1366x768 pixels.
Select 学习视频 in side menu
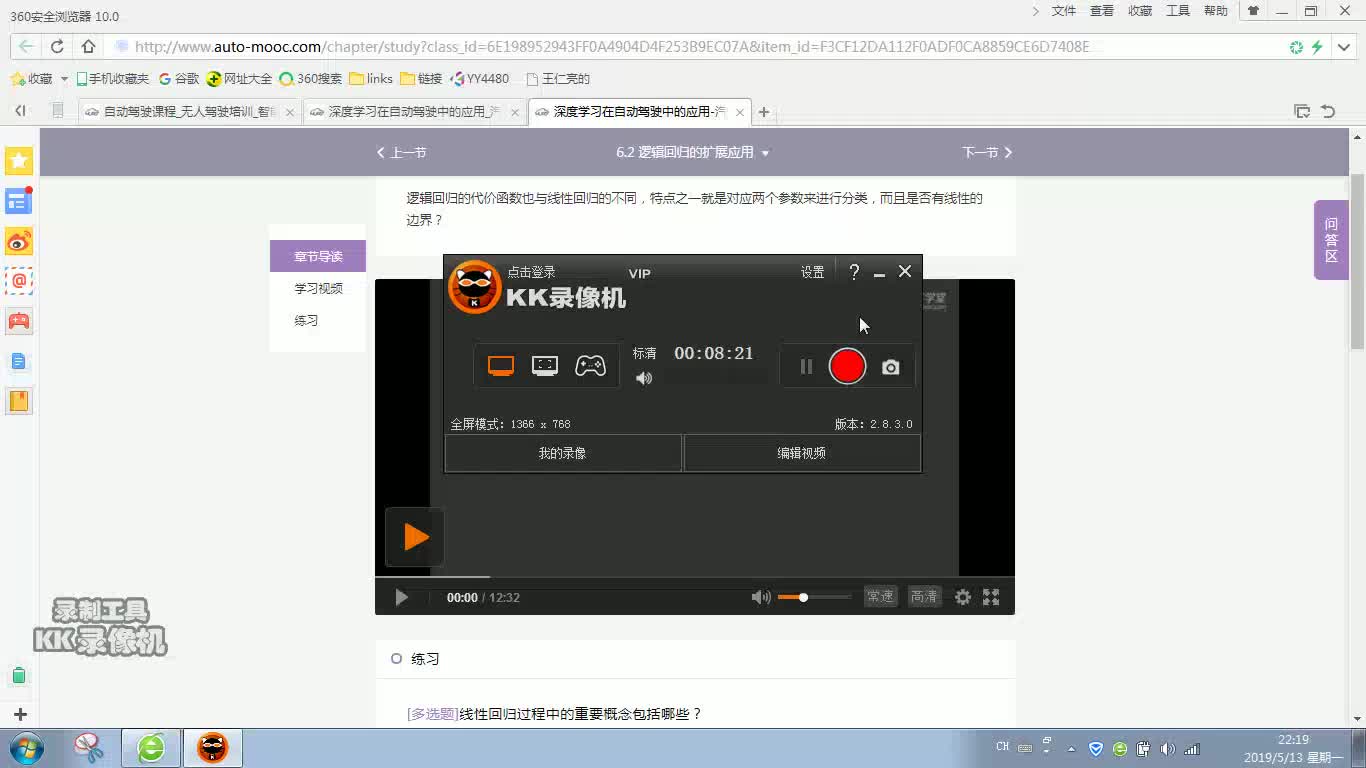(x=318, y=288)
